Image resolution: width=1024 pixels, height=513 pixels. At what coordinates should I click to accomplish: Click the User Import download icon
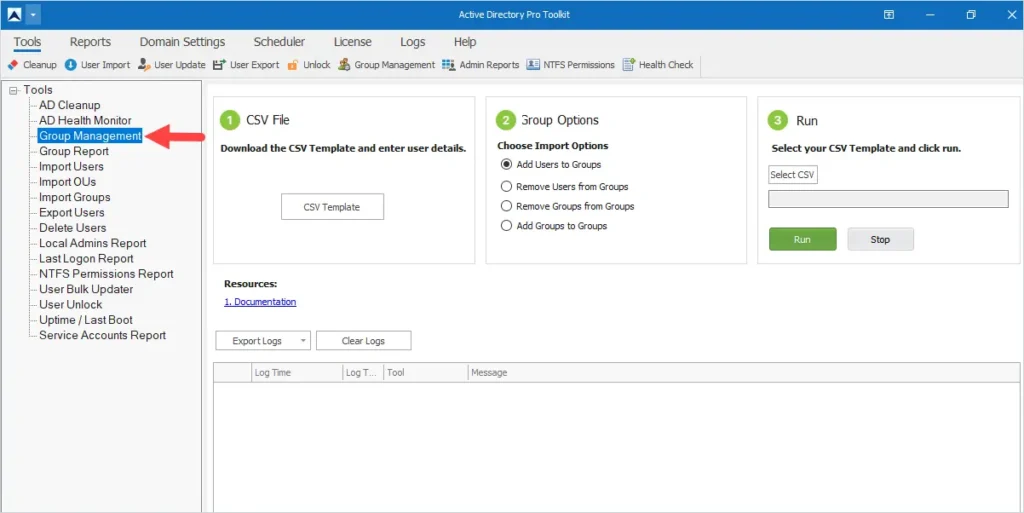[x=71, y=65]
